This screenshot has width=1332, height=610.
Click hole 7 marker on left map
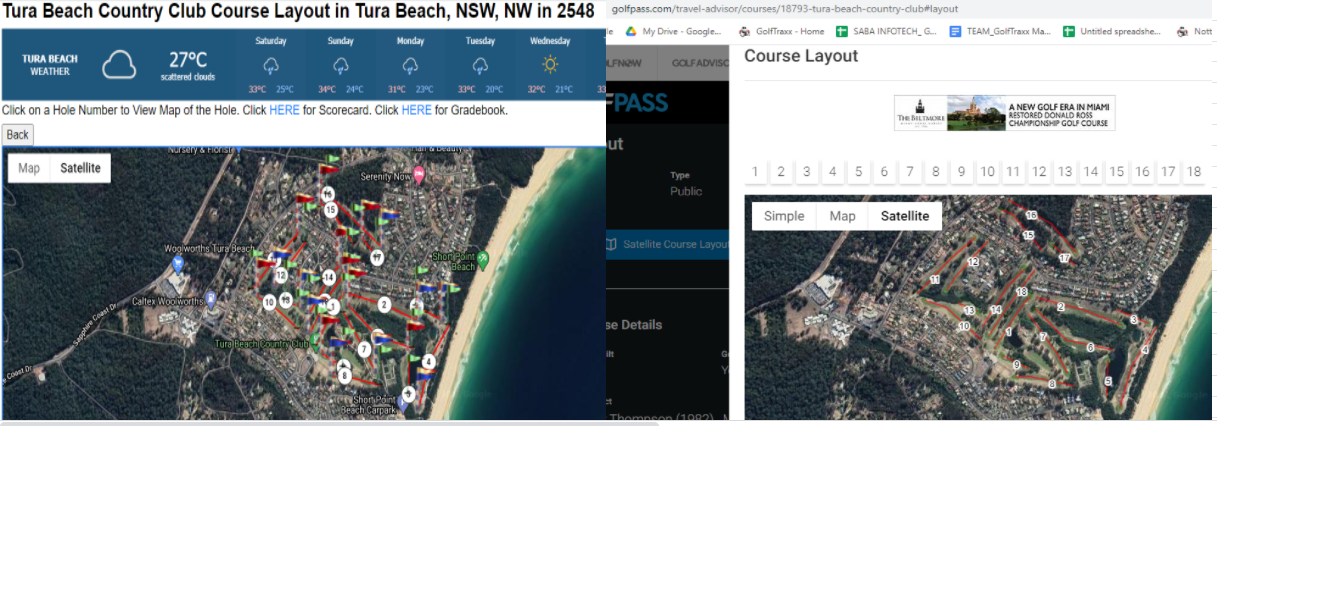point(364,349)
